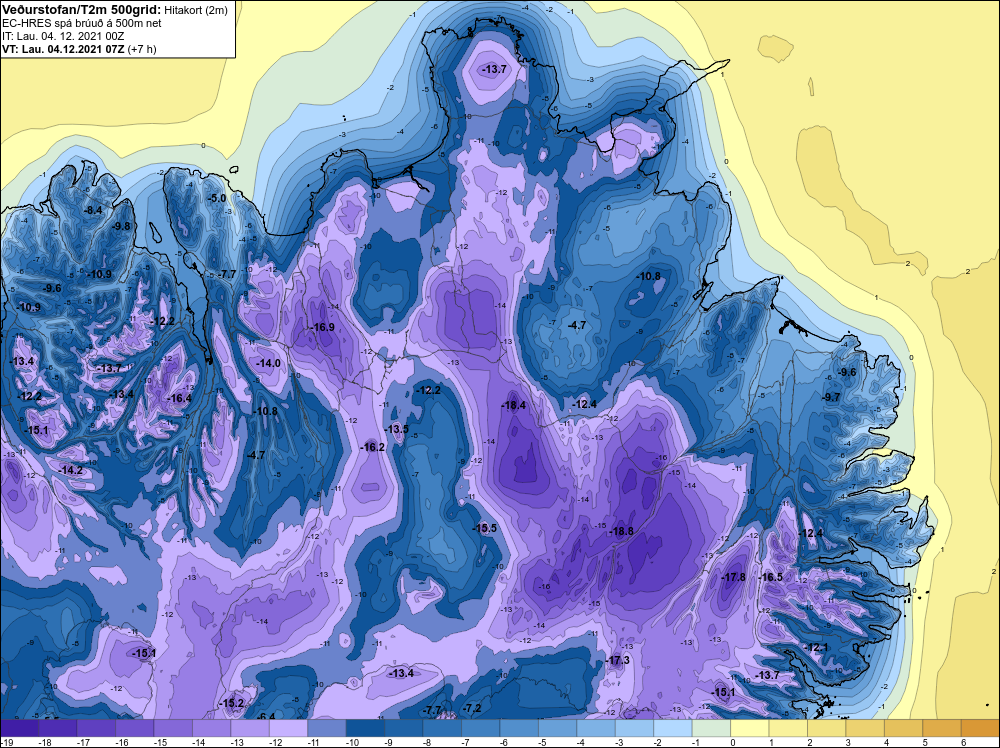
Task: Click the legend swatch between -19 and -18
Action: coord(19,728)
